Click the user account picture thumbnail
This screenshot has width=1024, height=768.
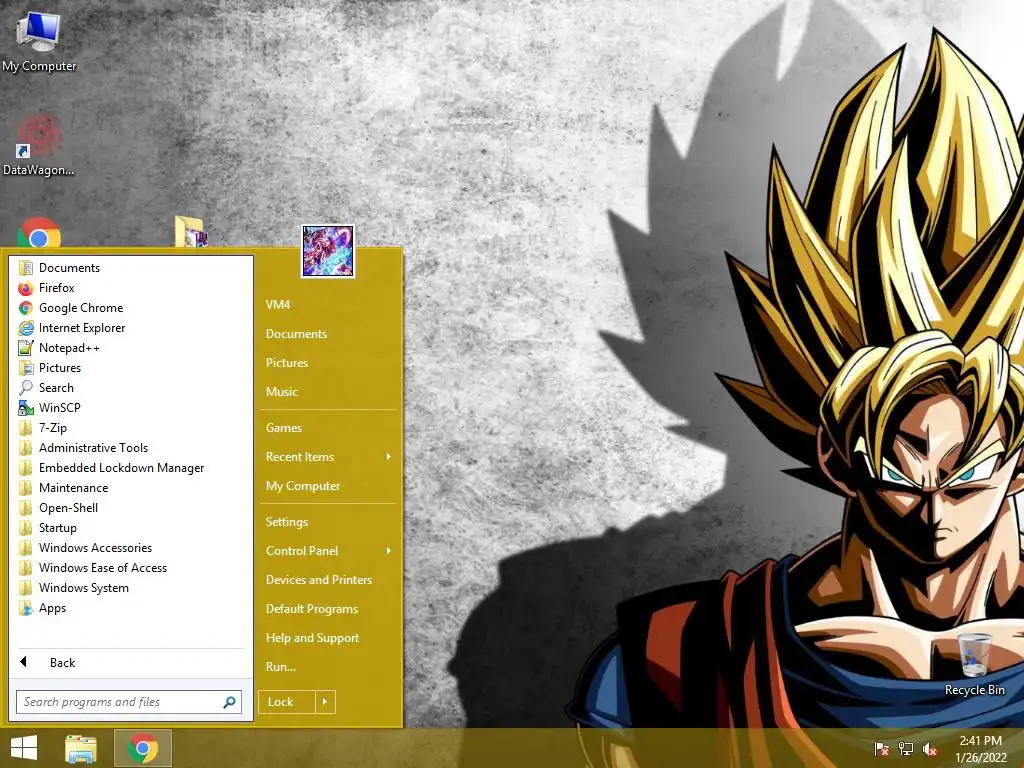pyautogui.click(x=328, y=251)
